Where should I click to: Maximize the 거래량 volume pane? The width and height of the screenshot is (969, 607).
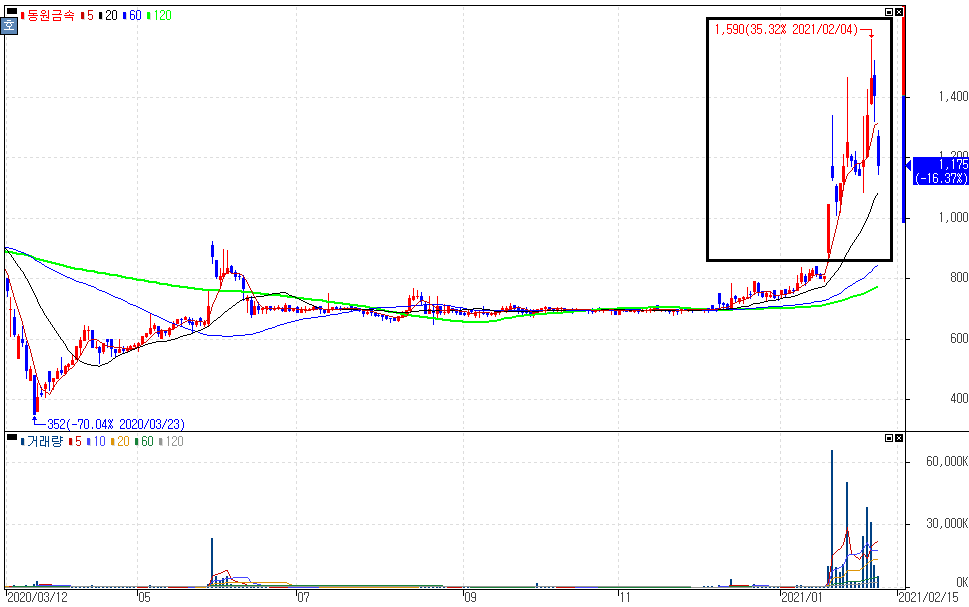[889, 438]
